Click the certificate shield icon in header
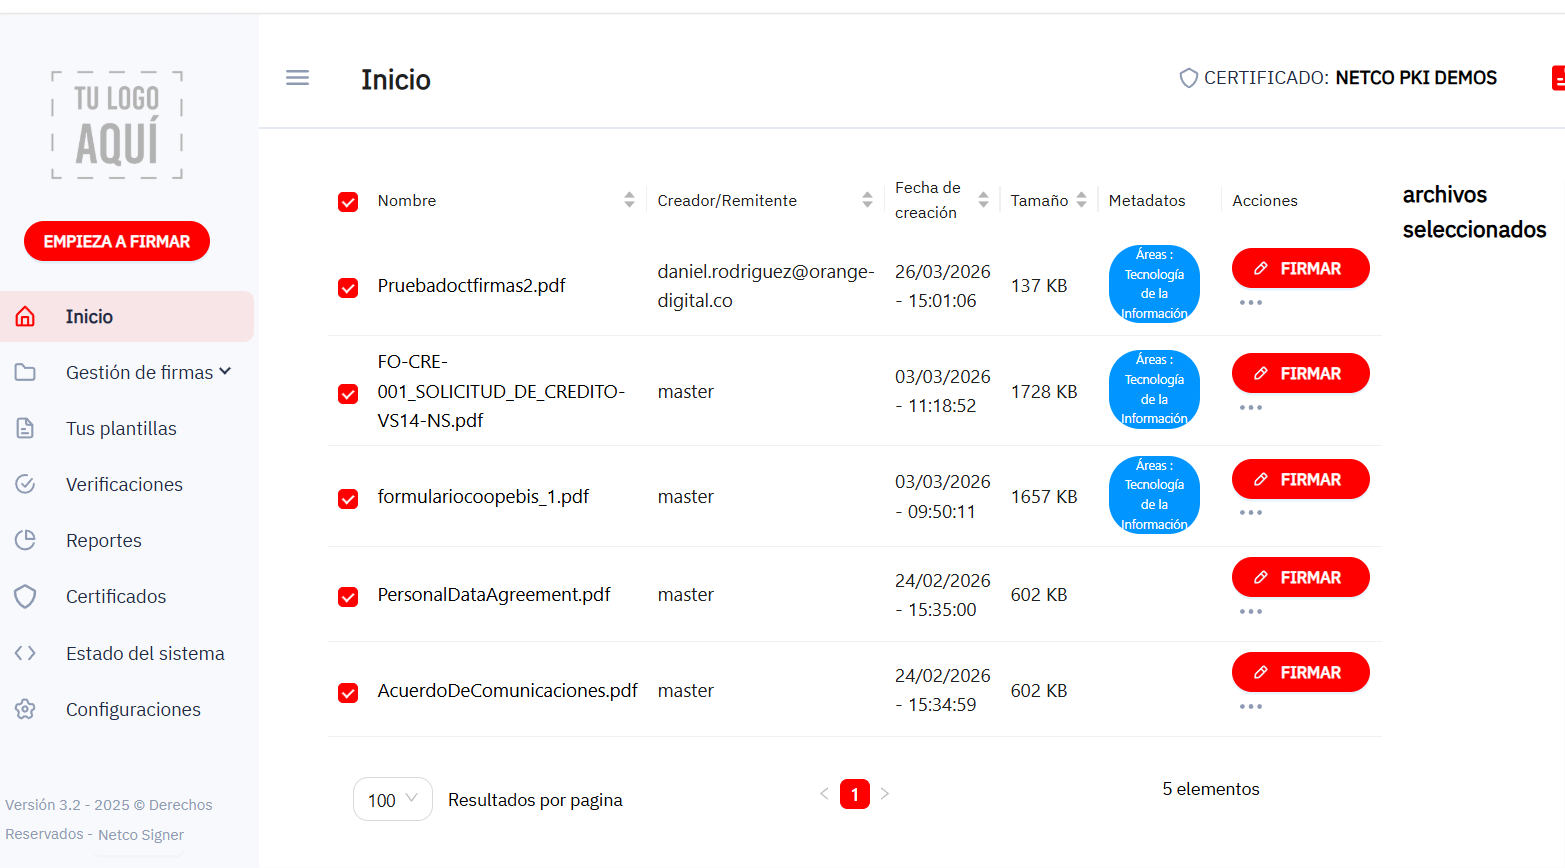 coord(1188,78)
